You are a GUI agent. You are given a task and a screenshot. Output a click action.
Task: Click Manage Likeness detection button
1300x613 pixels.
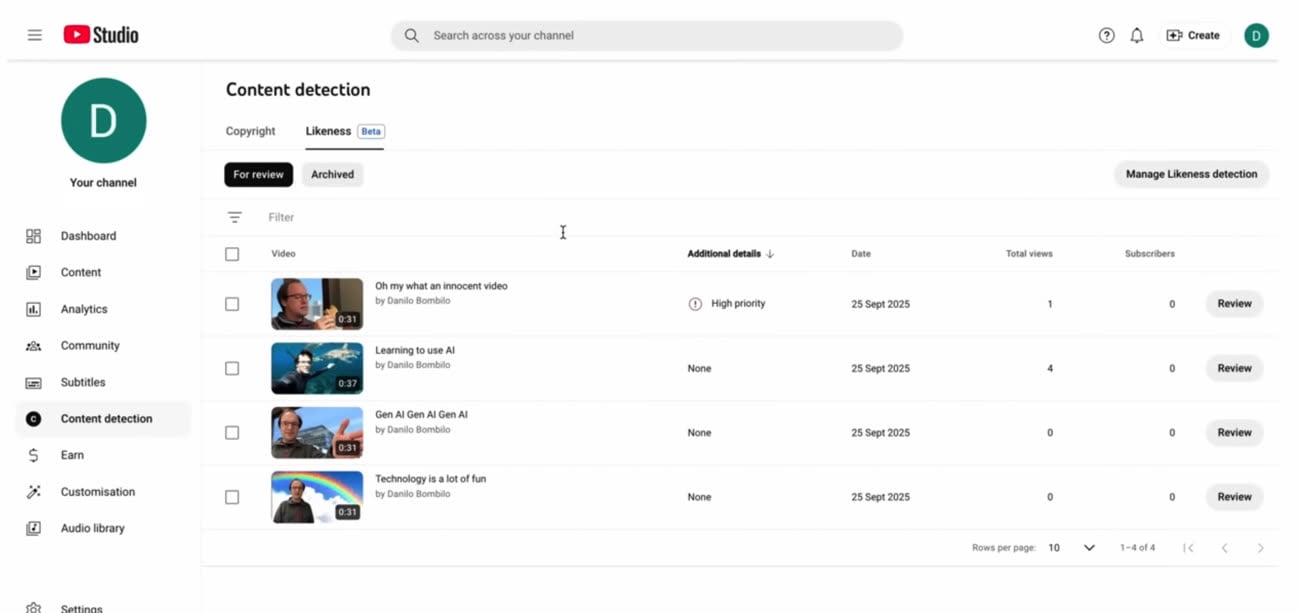point(1191,174)
